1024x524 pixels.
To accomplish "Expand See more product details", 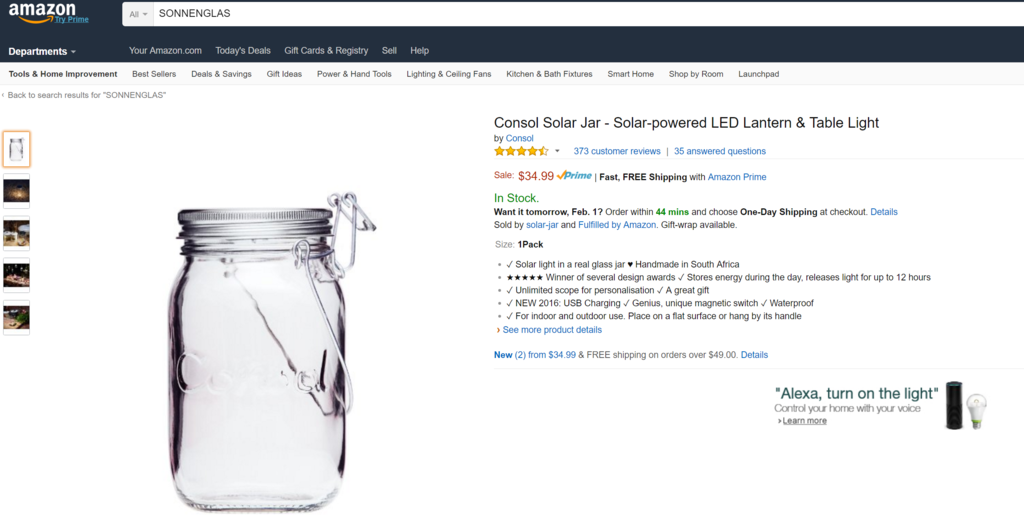I will coord(552,330).
